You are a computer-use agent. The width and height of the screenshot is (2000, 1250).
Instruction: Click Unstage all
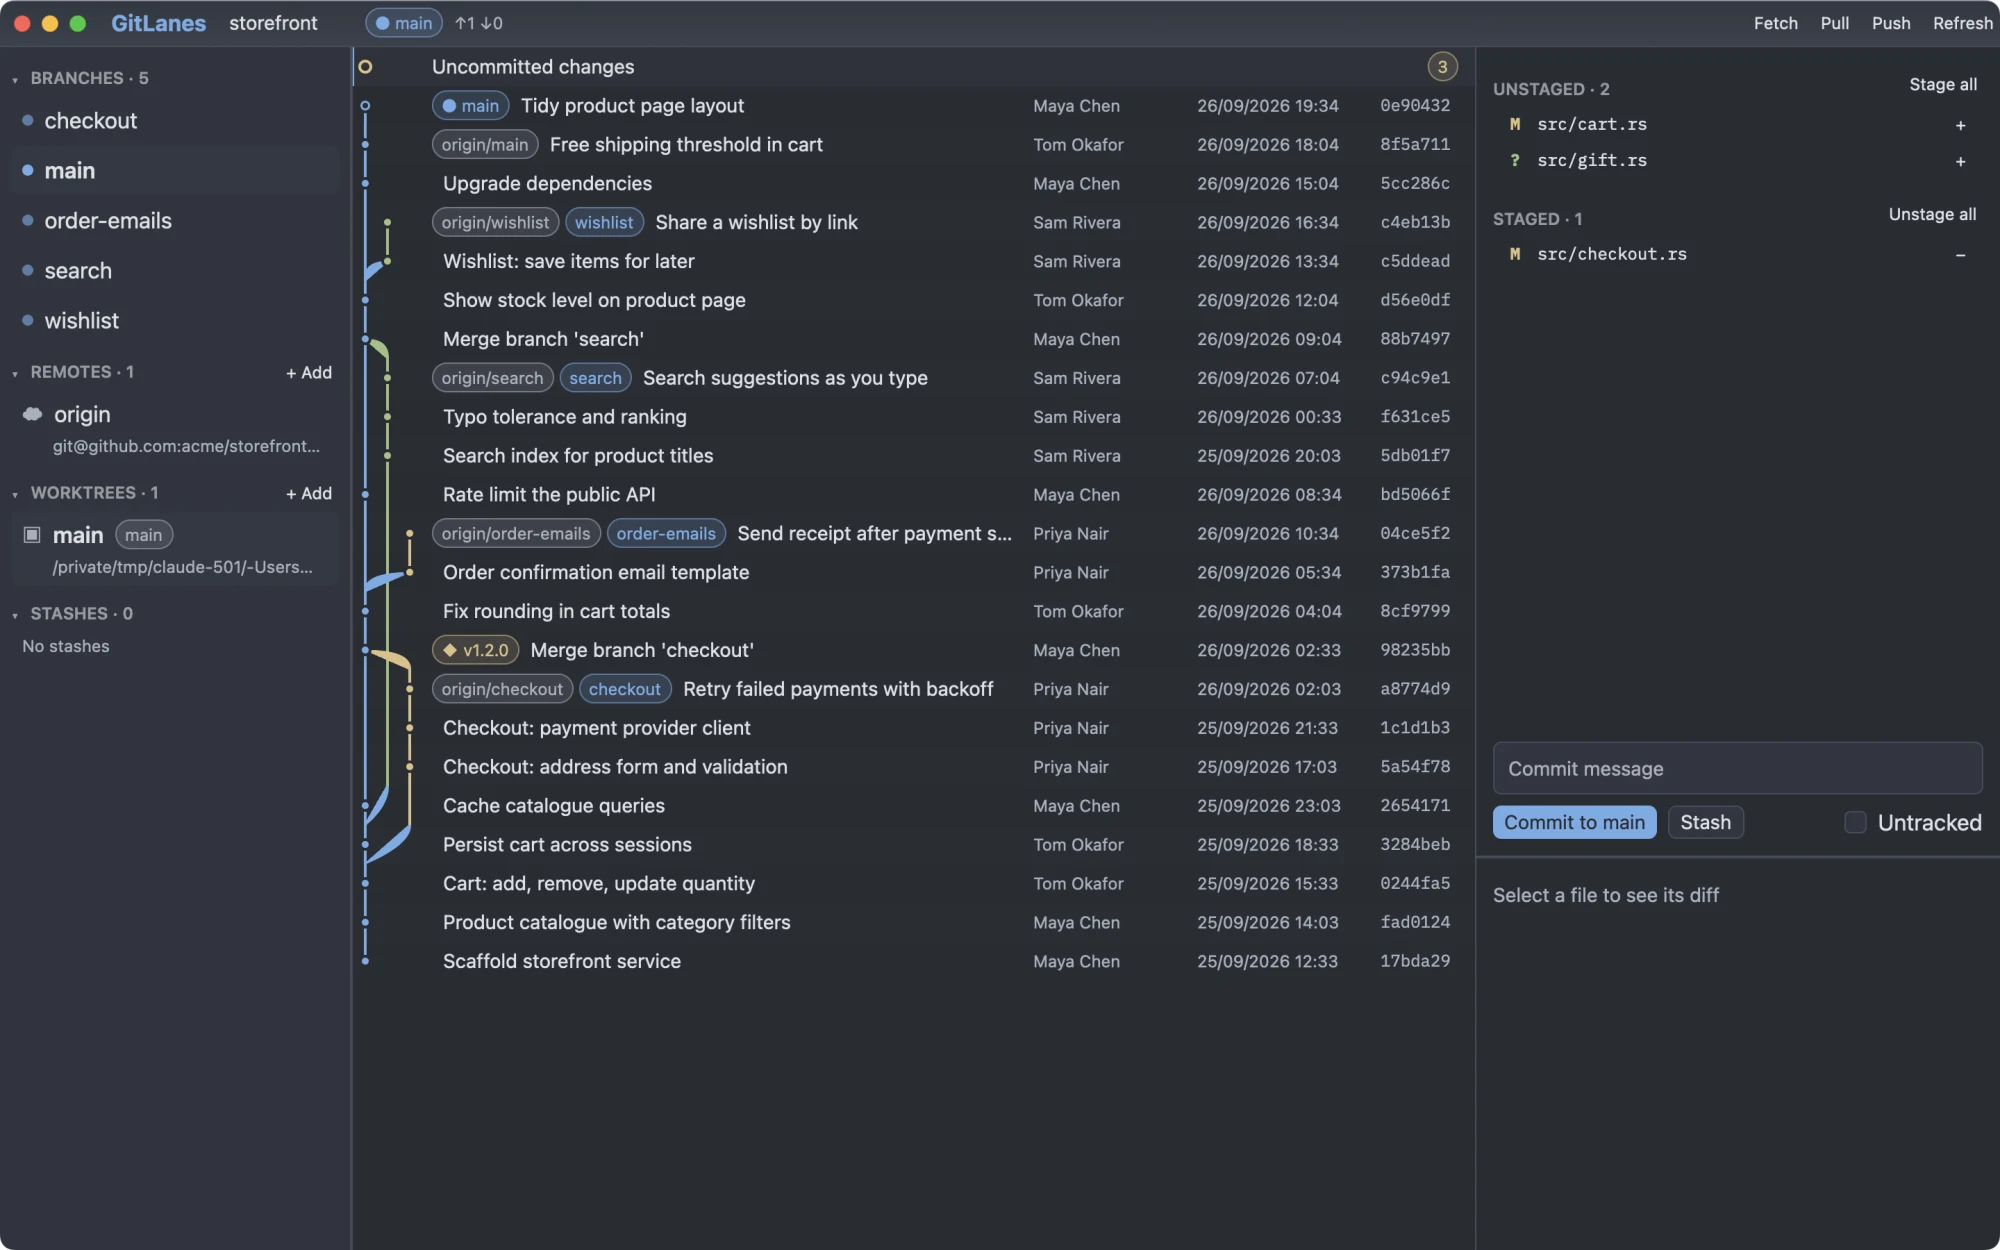coord(1932,215)
